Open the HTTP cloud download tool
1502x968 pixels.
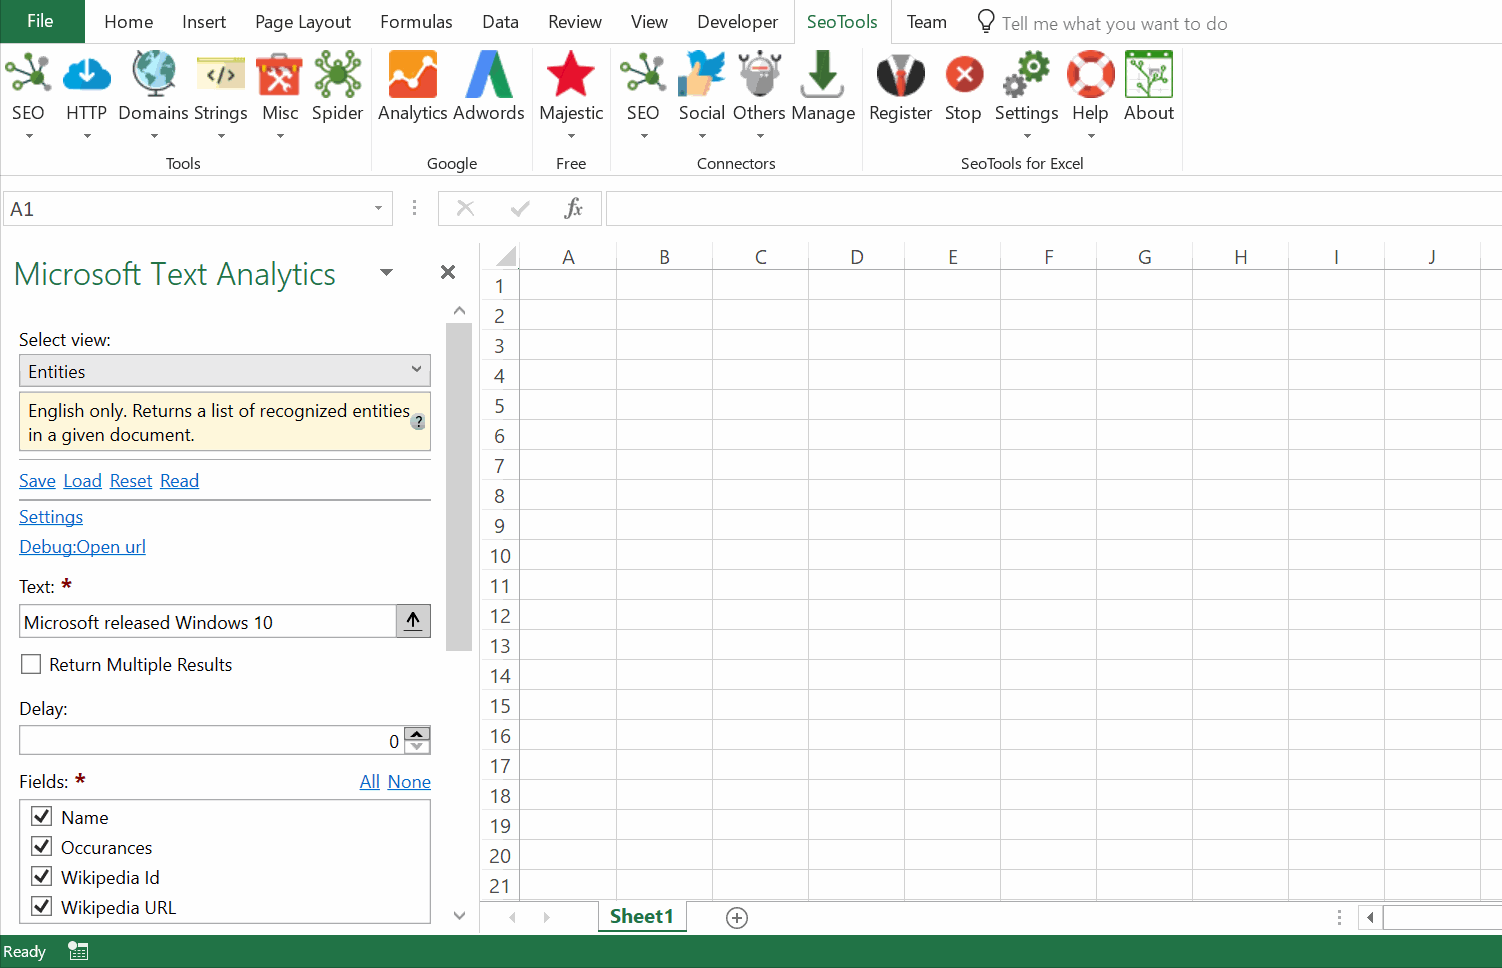[x=87, y=74]
